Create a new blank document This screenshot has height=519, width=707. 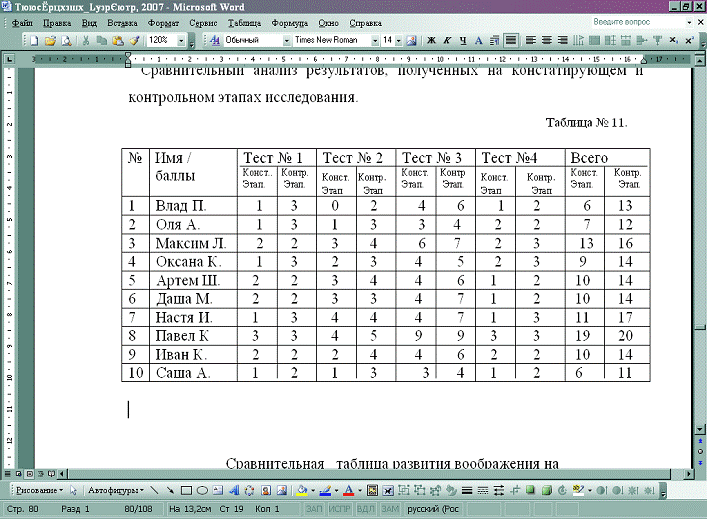[x=35, y=41]
